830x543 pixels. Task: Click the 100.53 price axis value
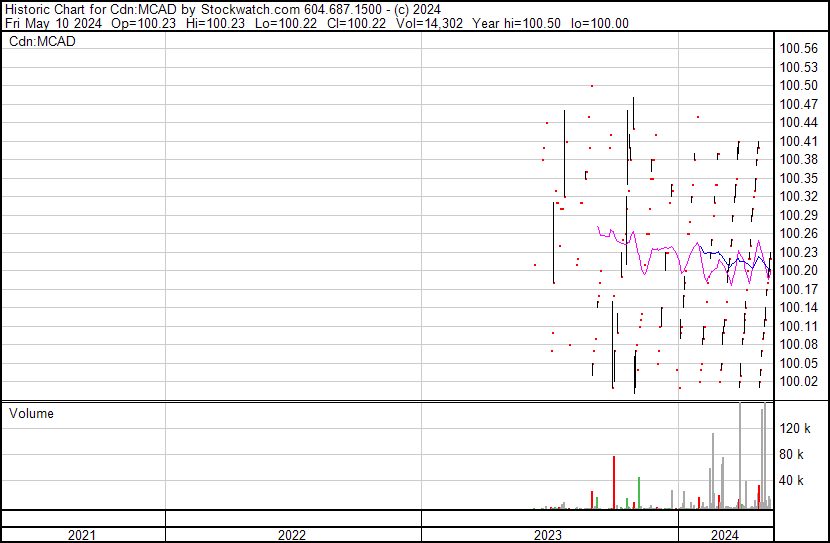pyautogui.click(x=799, y=67)
